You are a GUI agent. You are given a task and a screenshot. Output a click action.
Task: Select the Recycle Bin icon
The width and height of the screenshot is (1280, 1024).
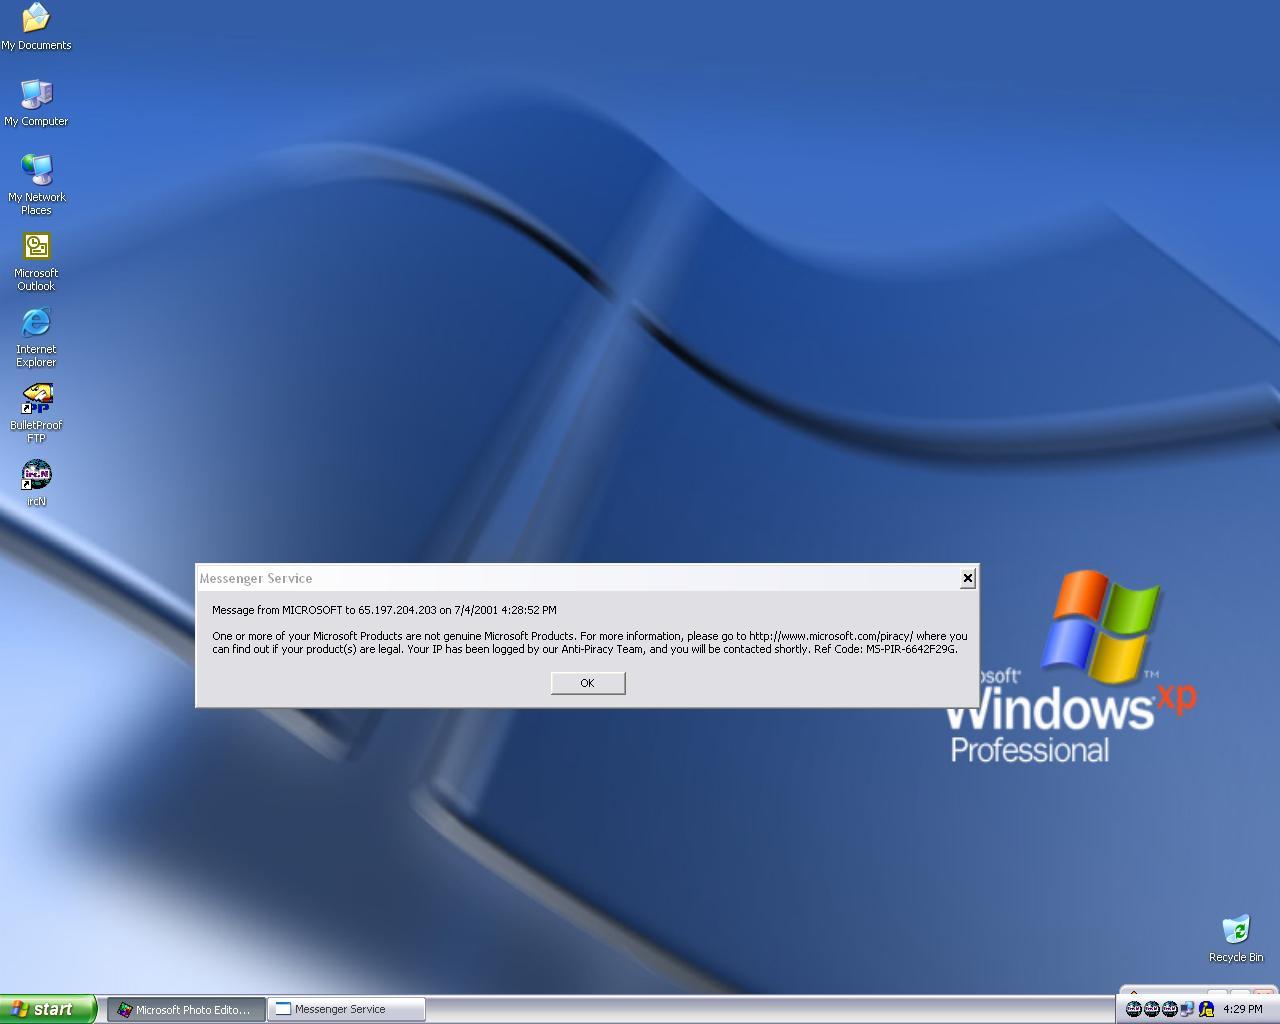(1236, 938)
